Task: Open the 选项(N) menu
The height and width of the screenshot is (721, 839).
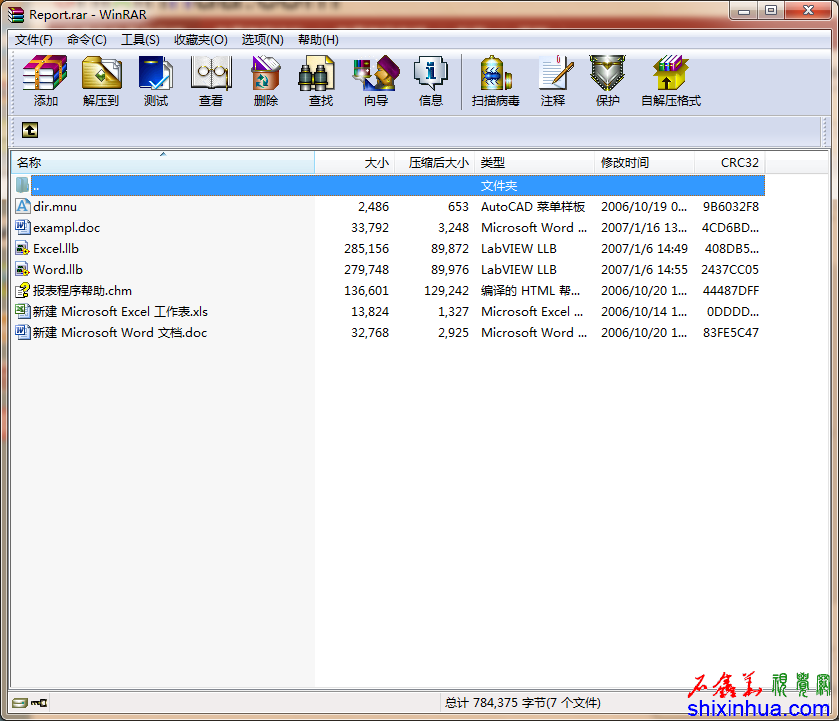Action: point(262,40)
